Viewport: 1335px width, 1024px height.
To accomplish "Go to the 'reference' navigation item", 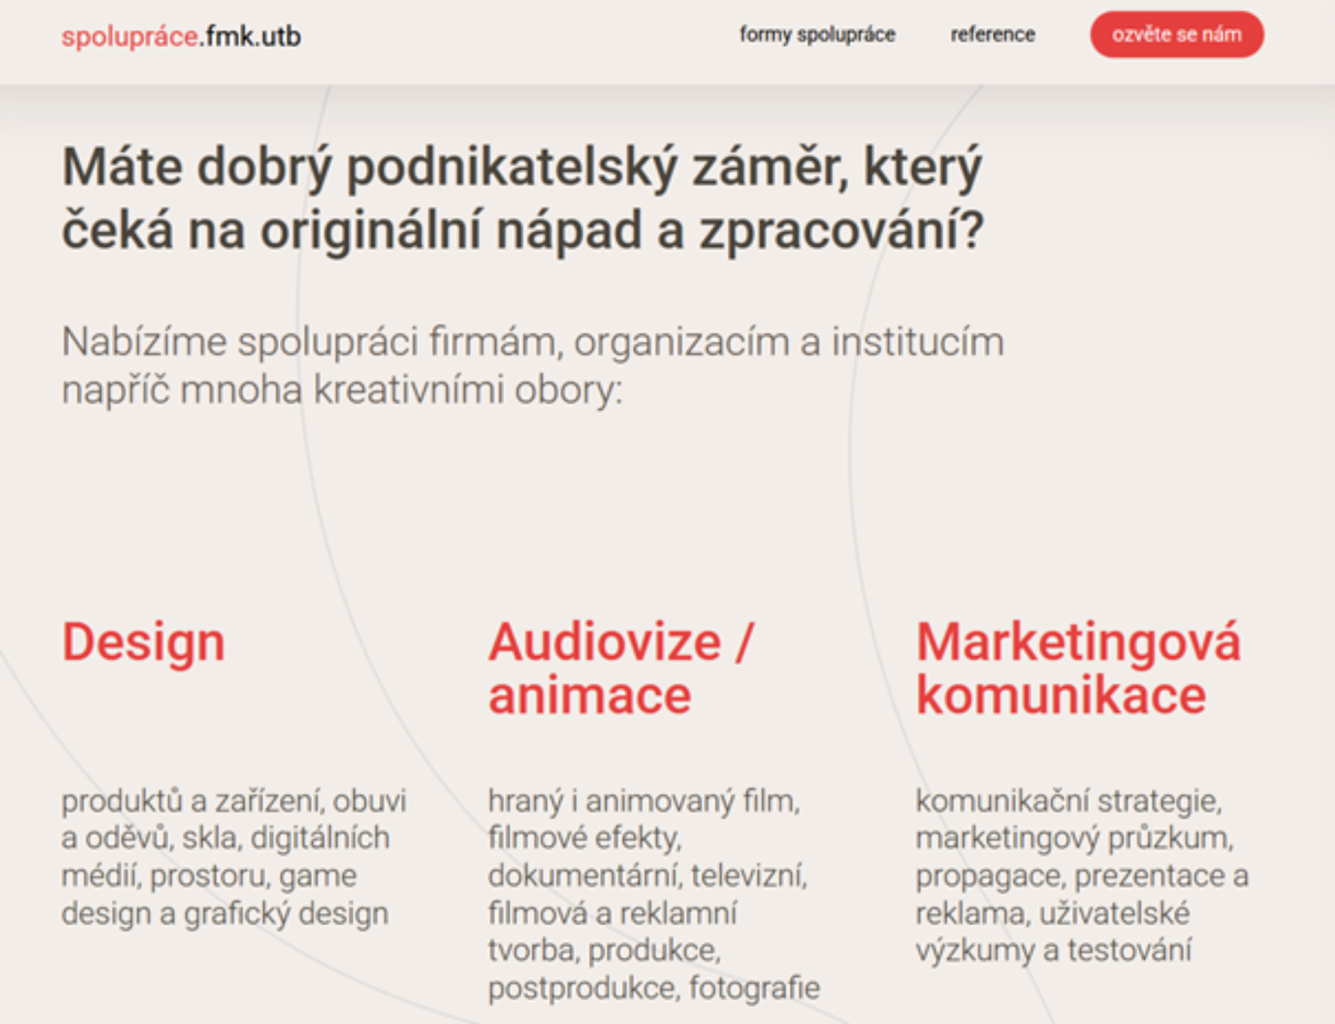I will 992,35.
